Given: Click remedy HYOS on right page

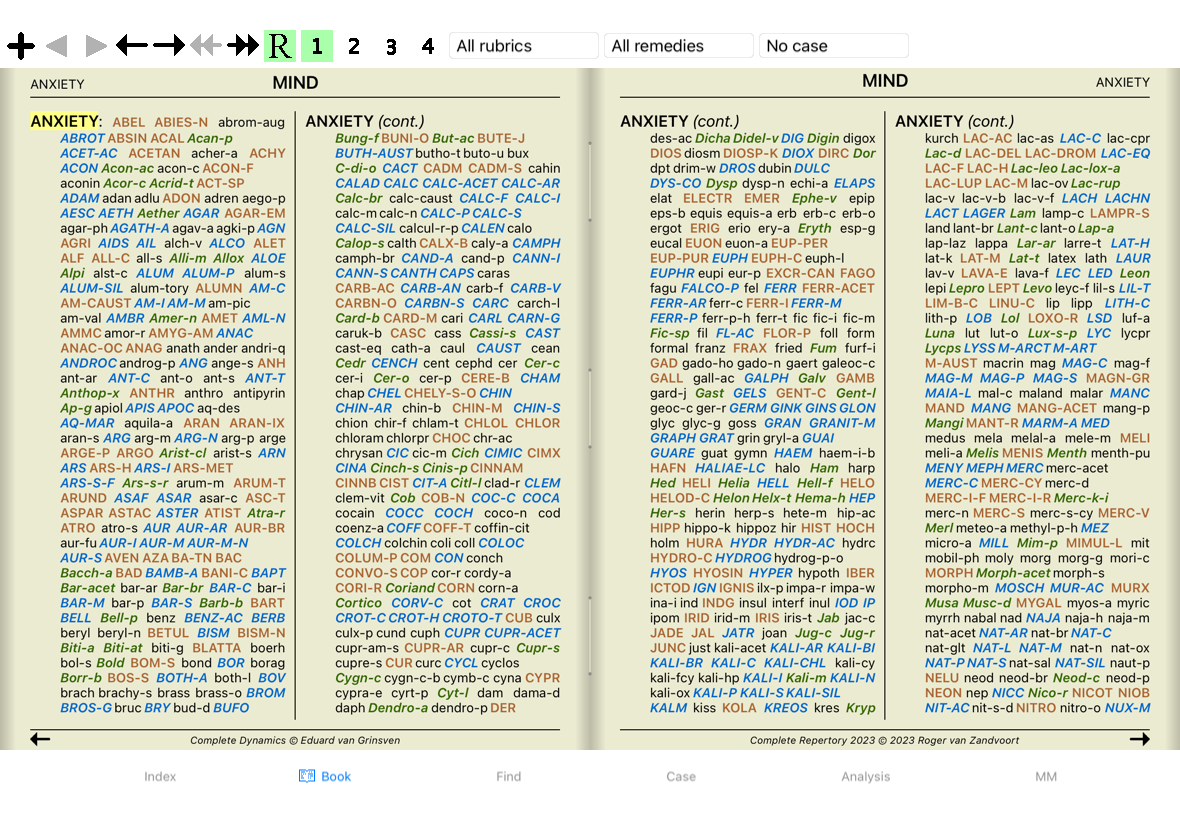Looking at the screenshot, I should (668, 573).
